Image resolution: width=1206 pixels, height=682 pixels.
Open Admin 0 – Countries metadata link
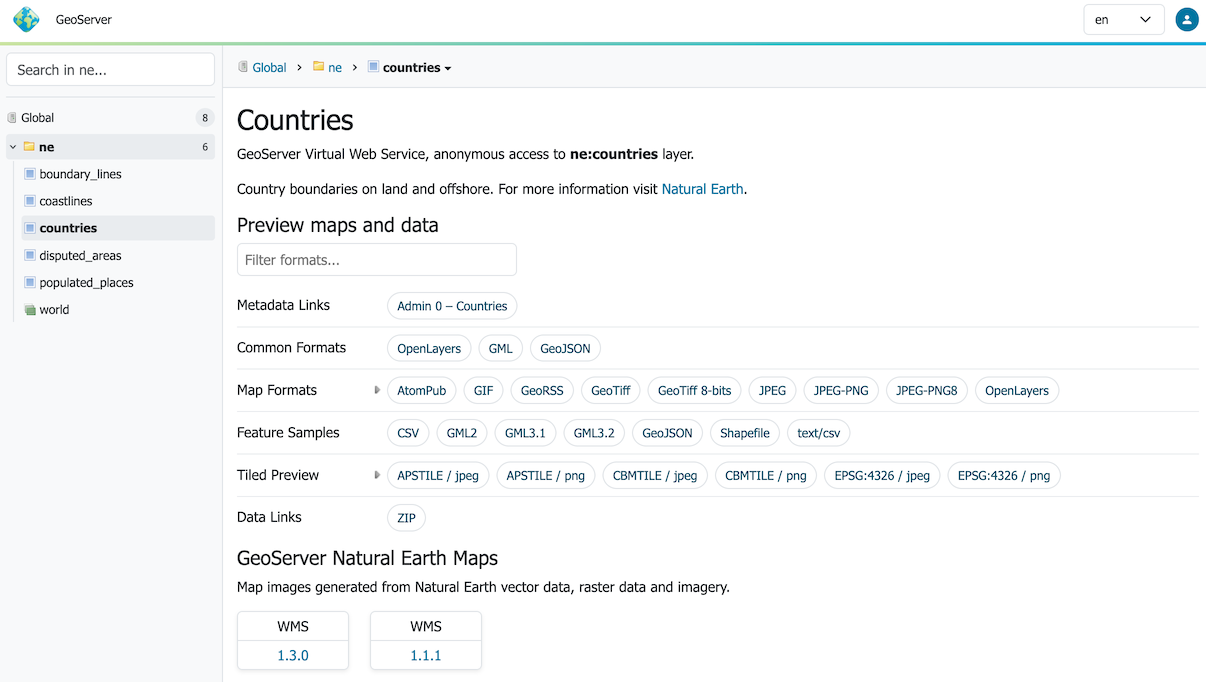point(452,306)
